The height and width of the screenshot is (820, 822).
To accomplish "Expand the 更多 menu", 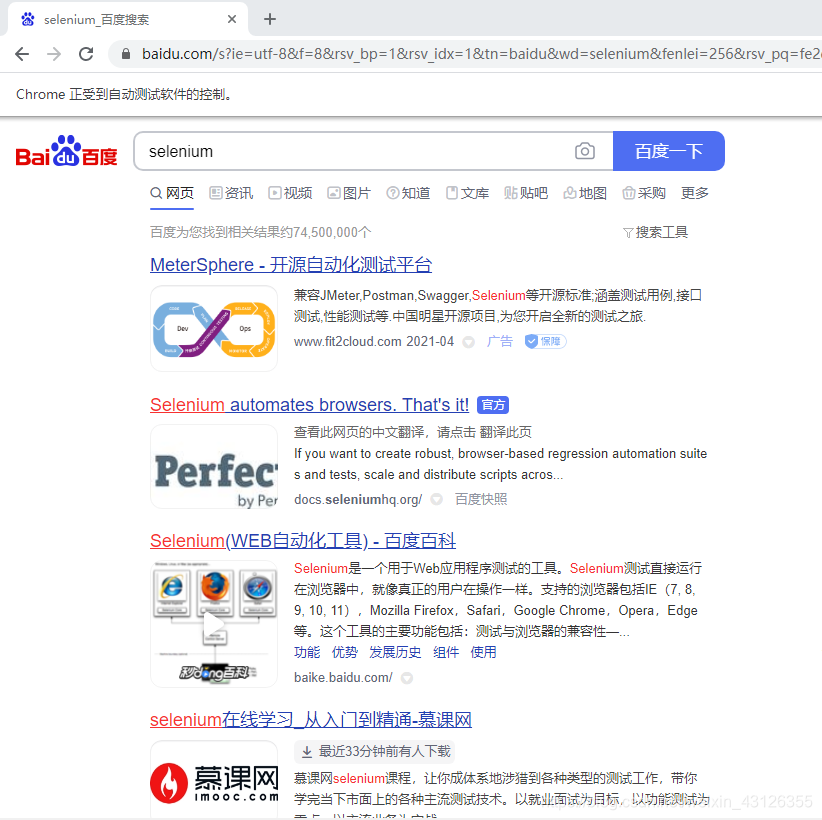I will [695, 193].
